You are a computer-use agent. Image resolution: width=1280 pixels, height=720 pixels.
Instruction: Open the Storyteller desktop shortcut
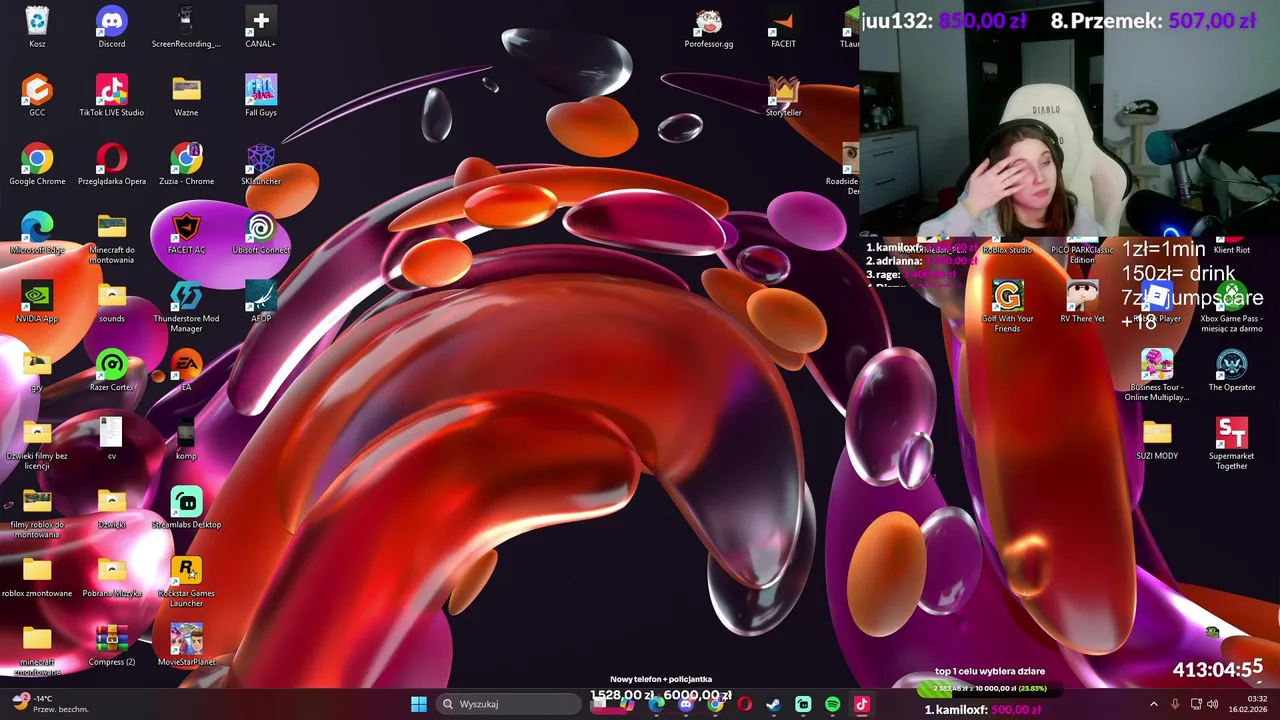pos(783,96)
